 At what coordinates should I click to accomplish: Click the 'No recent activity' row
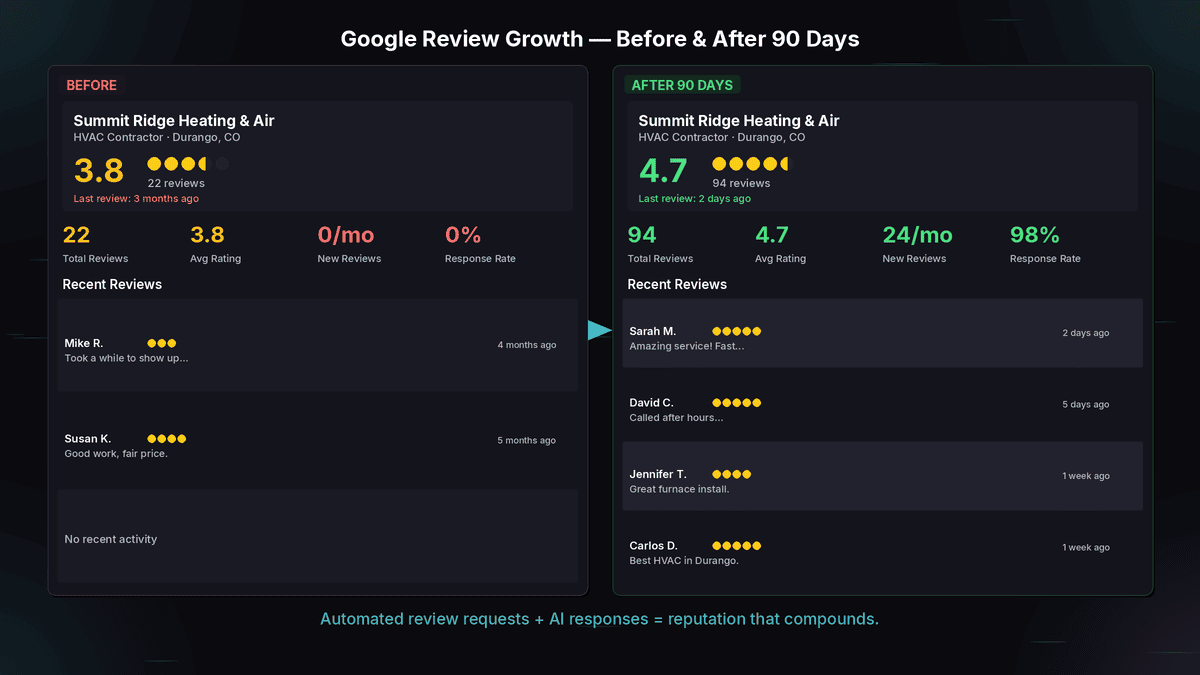pyautogui.click(x=317, y=536)
